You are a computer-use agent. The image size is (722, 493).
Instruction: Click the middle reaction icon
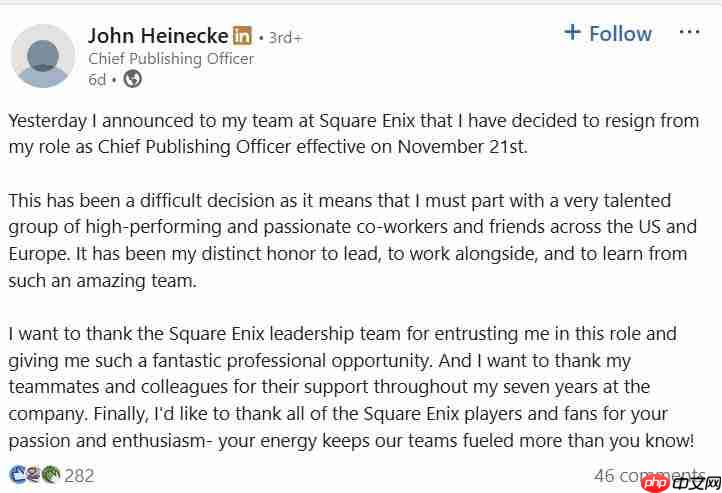point(33,475)
